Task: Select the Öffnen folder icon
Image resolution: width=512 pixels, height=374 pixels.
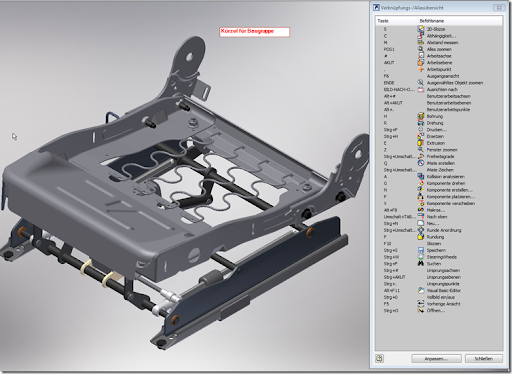Action: pos(421,310)
